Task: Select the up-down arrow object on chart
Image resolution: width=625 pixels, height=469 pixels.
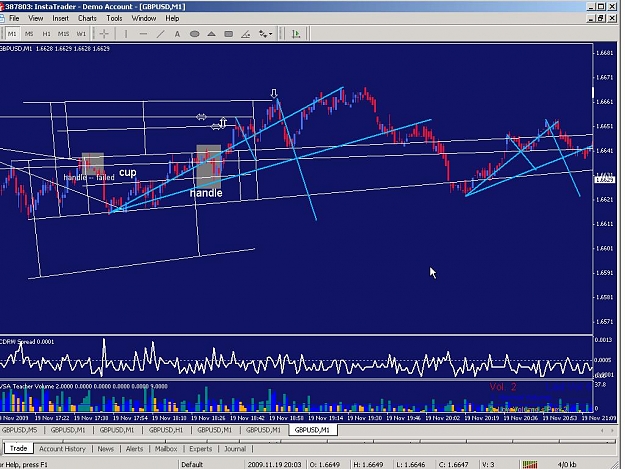Action: 223,123
